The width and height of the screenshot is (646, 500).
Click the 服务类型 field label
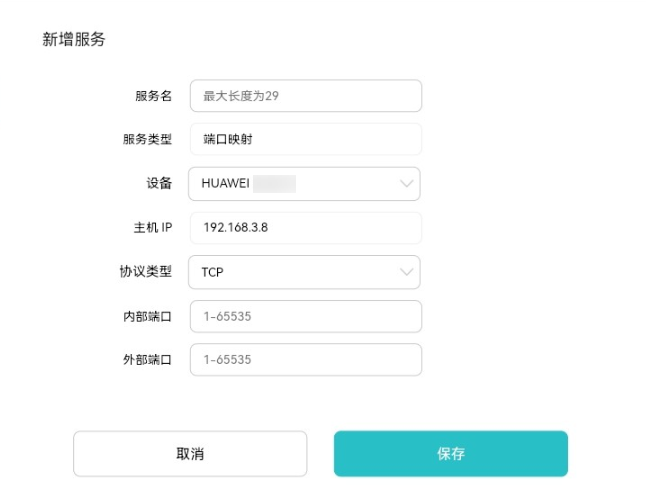146,140
